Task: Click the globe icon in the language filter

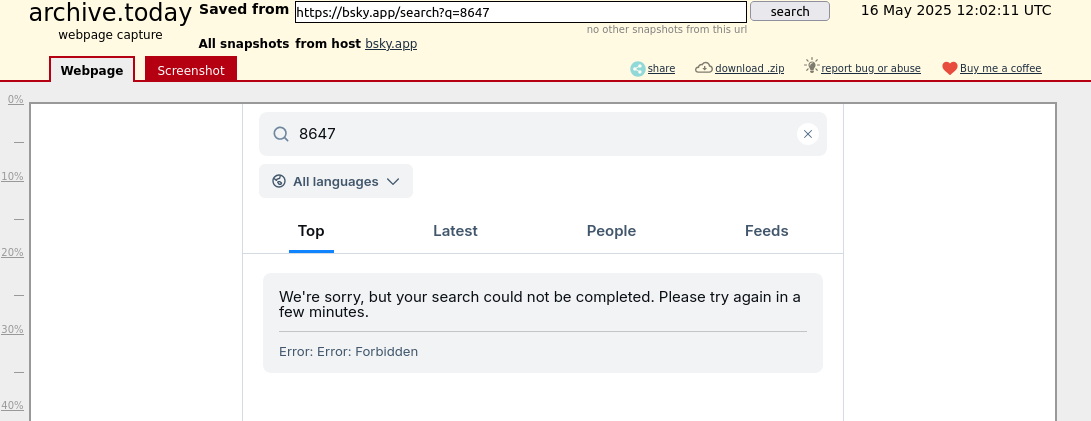Action: [x=279, y=181]
